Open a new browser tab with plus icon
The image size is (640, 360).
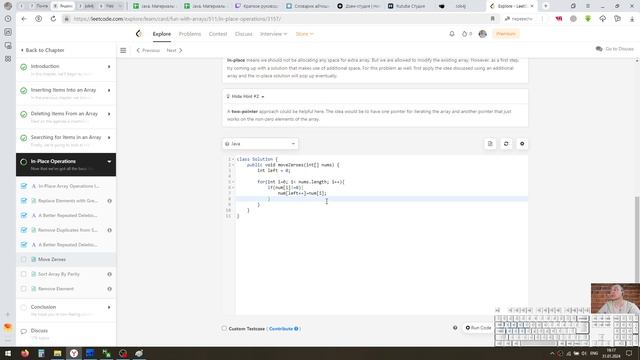point(546,6)
